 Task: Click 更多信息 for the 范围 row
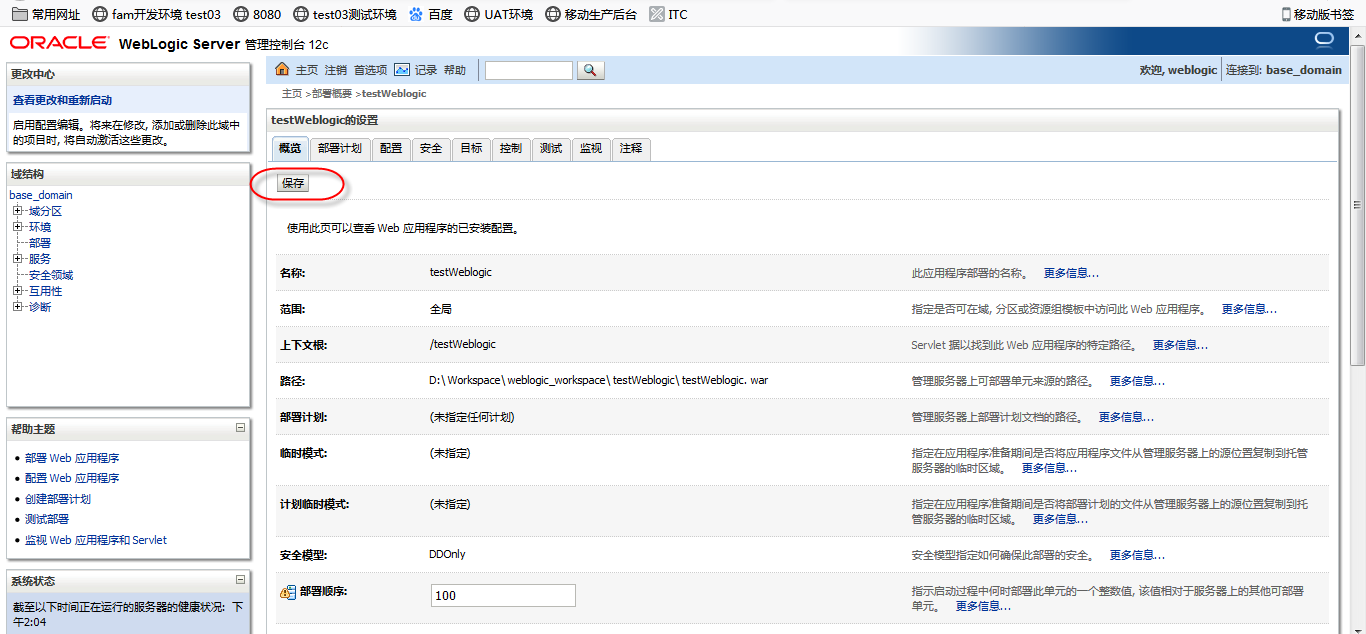click(x=1249, y=309)
